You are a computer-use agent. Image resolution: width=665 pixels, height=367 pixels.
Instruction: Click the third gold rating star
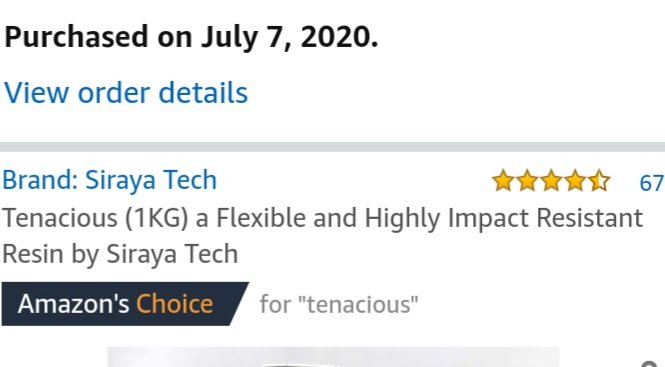pos(551,180)
